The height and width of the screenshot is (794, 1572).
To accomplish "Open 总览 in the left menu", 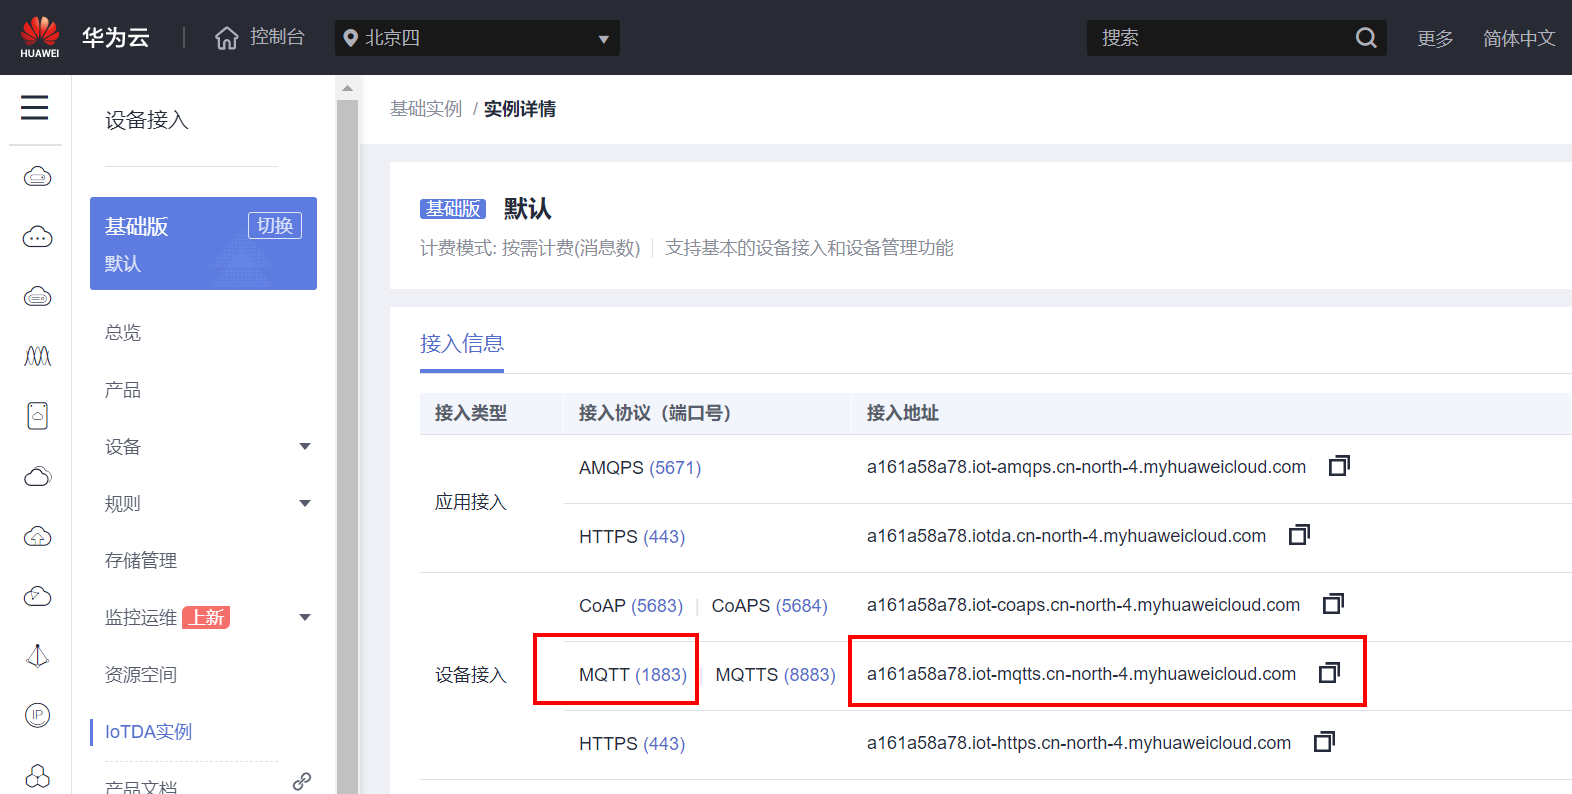I will pyautogui.click(x=123, y=333).
